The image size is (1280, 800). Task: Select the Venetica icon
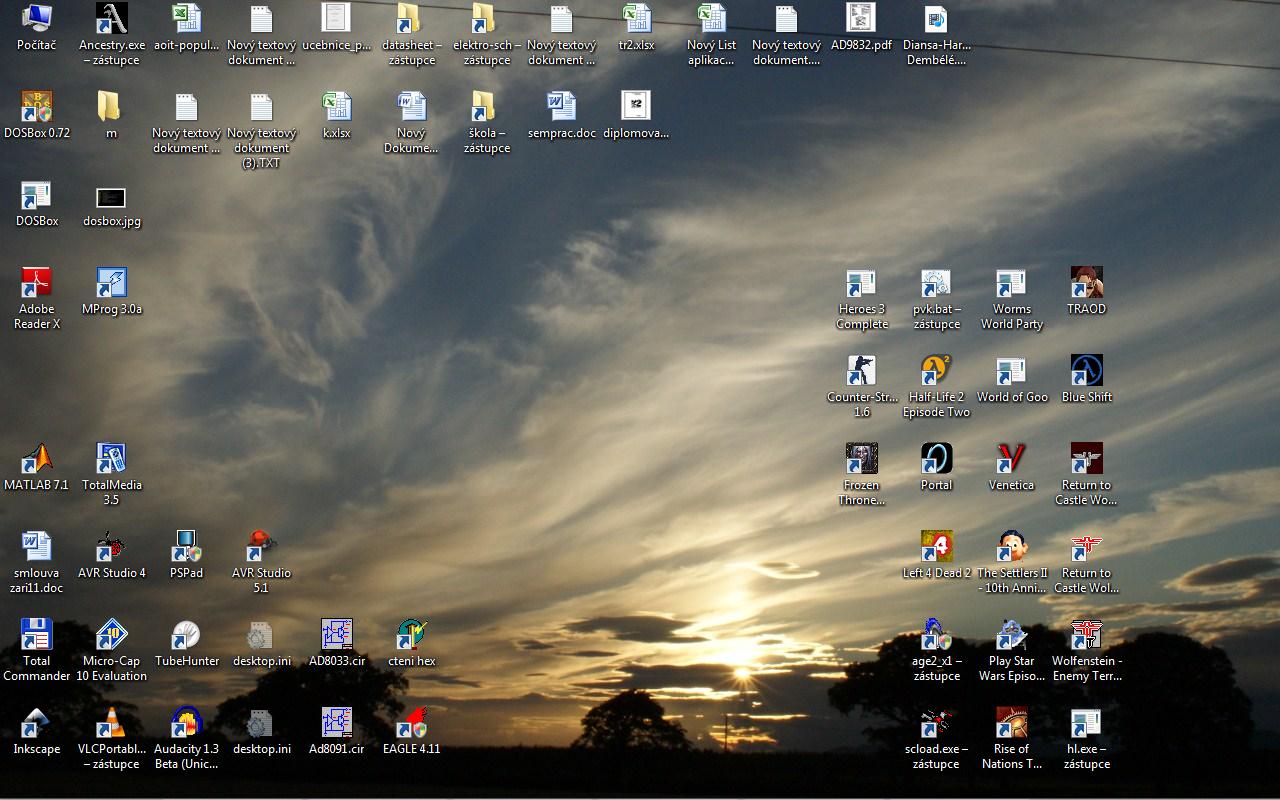click(x=1011, y=459)
